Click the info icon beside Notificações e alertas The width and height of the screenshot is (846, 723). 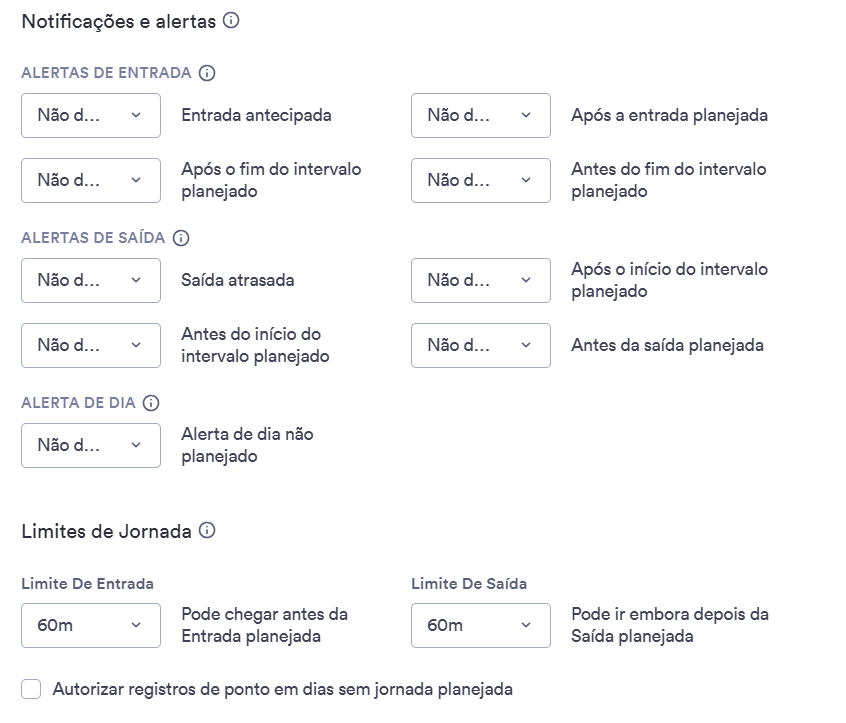(231, 21)
